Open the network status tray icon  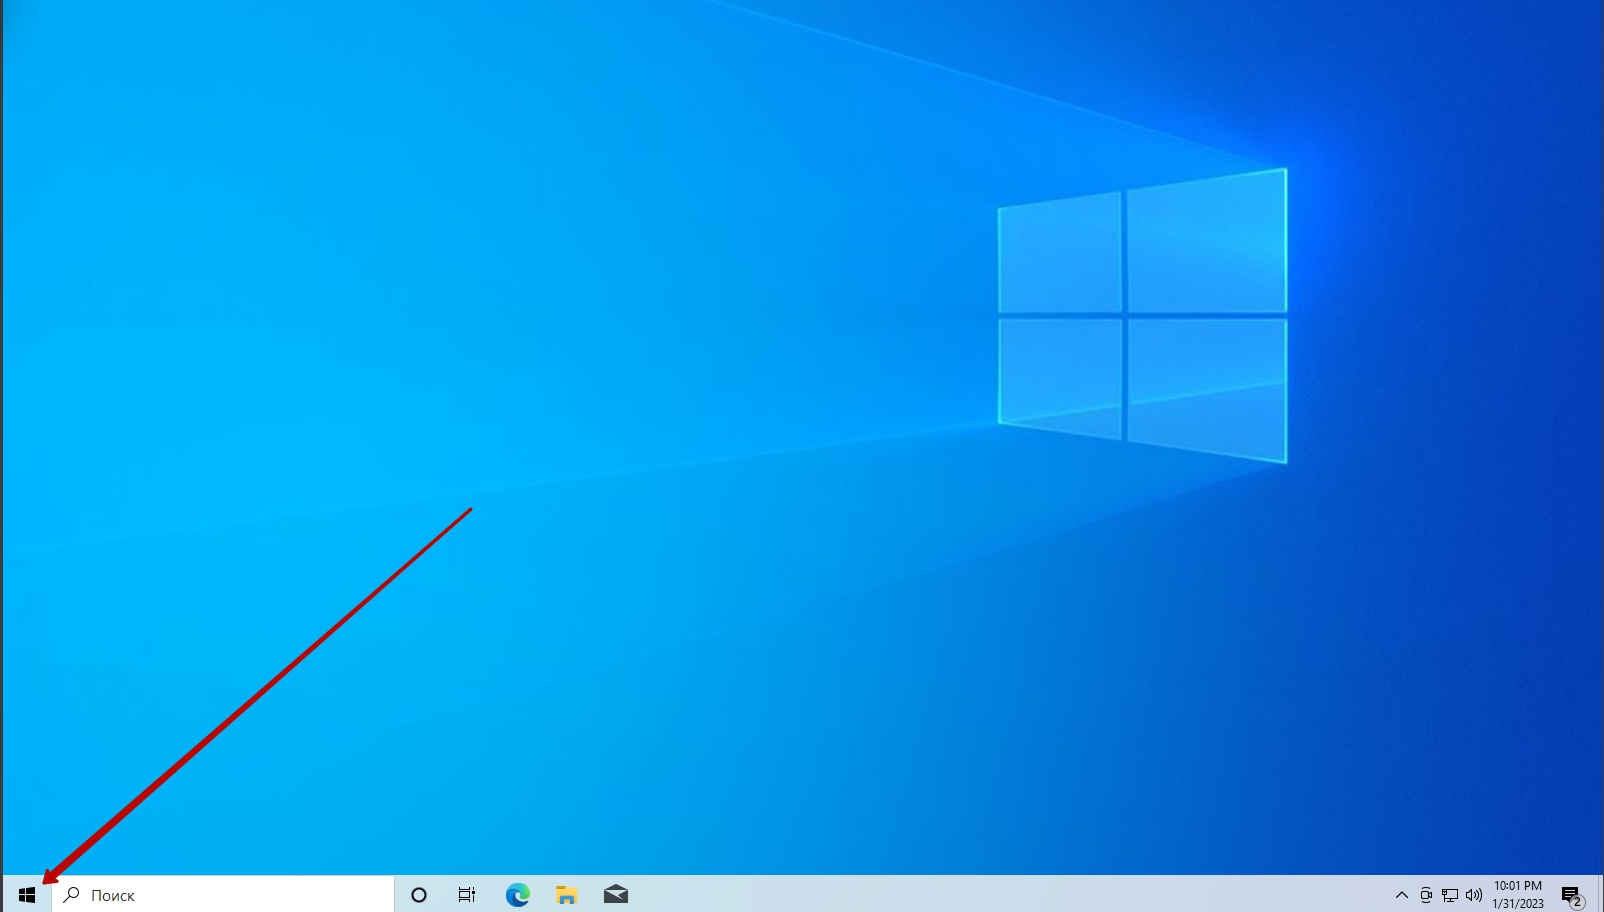(1450, 895)
